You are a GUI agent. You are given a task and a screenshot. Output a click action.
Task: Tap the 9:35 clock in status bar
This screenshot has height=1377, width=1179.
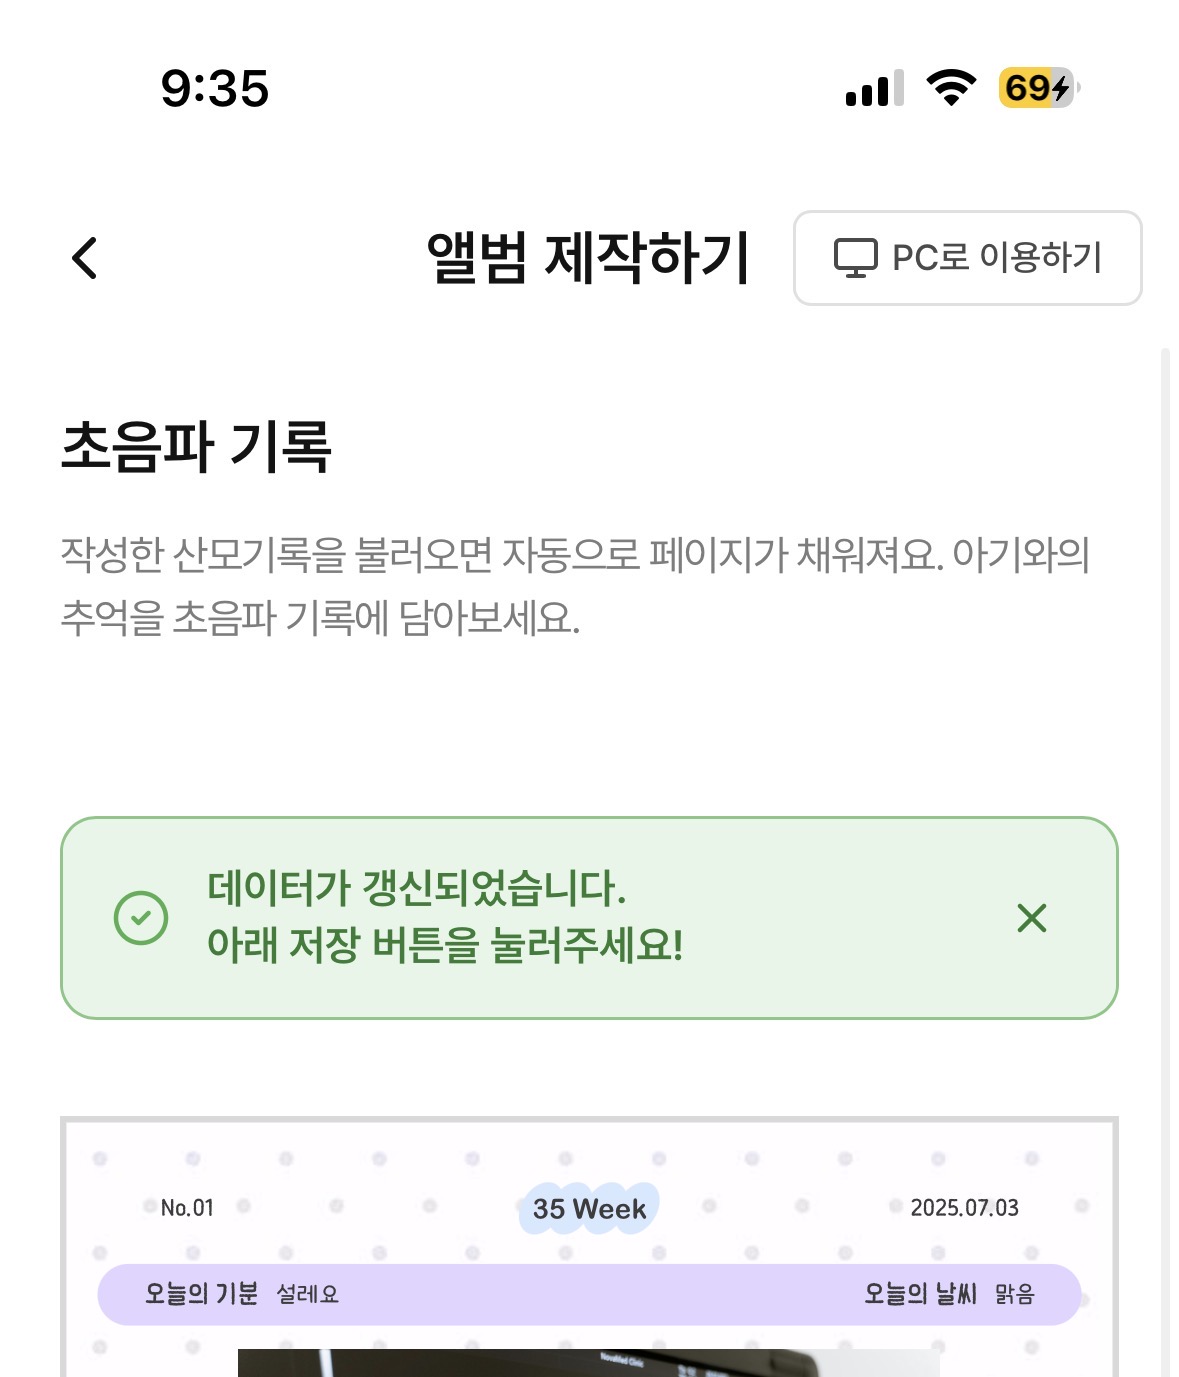(215, 89)
